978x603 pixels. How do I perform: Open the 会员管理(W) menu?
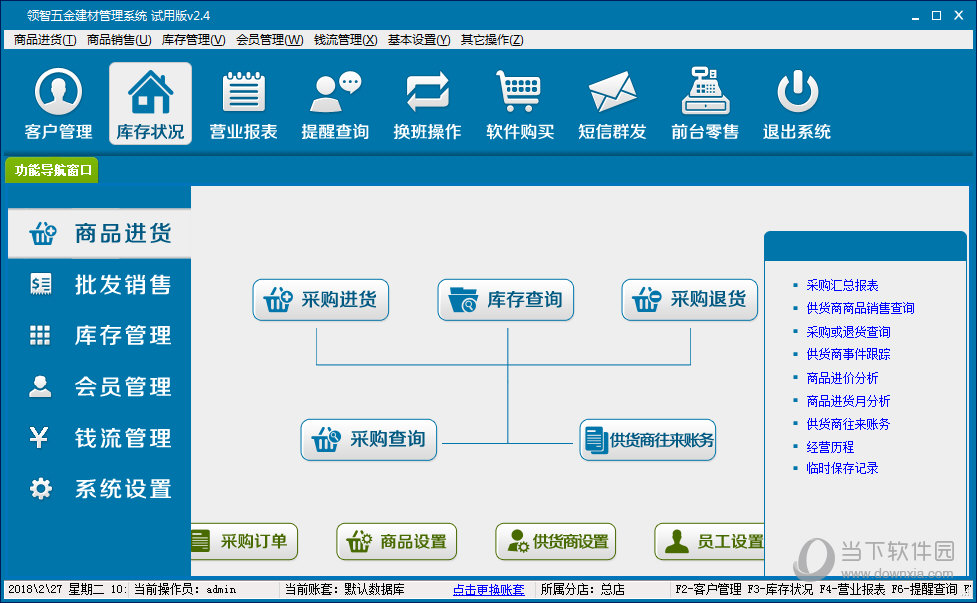(x=269, y=40)
